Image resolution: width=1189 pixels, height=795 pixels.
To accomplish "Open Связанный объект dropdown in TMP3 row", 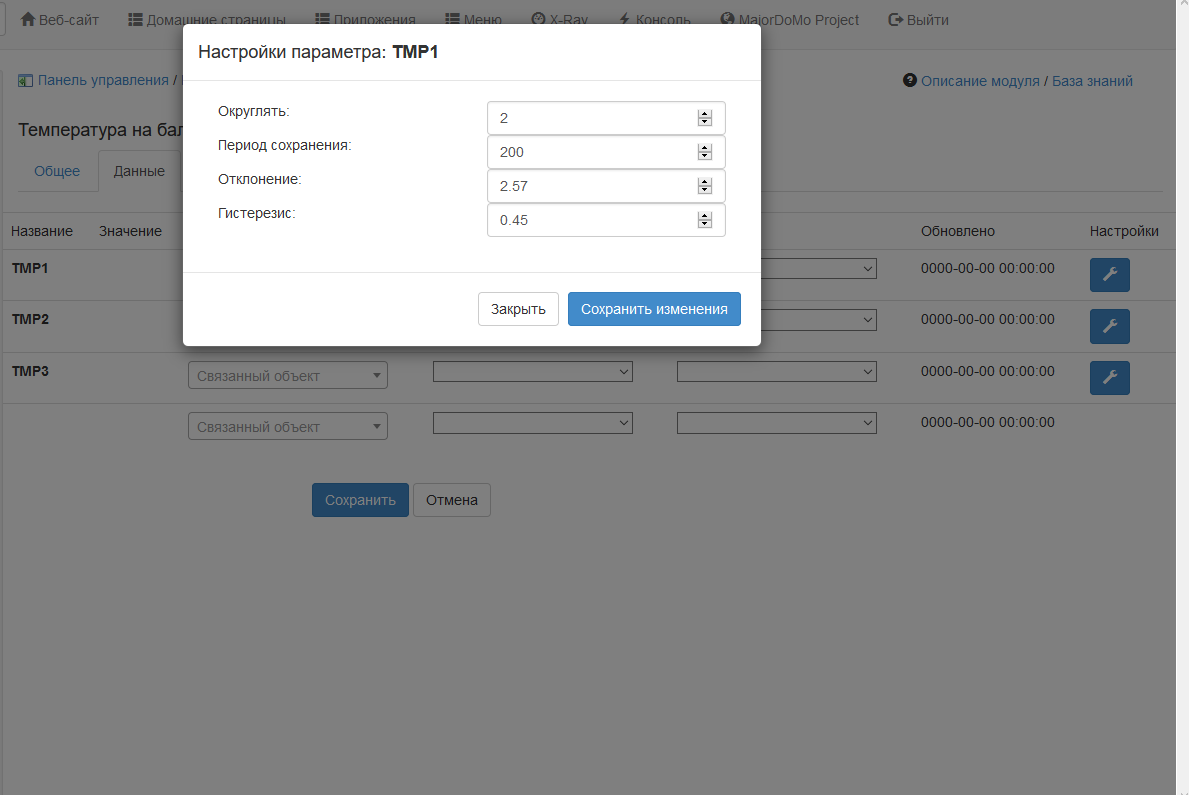I will tap(288, 376).
